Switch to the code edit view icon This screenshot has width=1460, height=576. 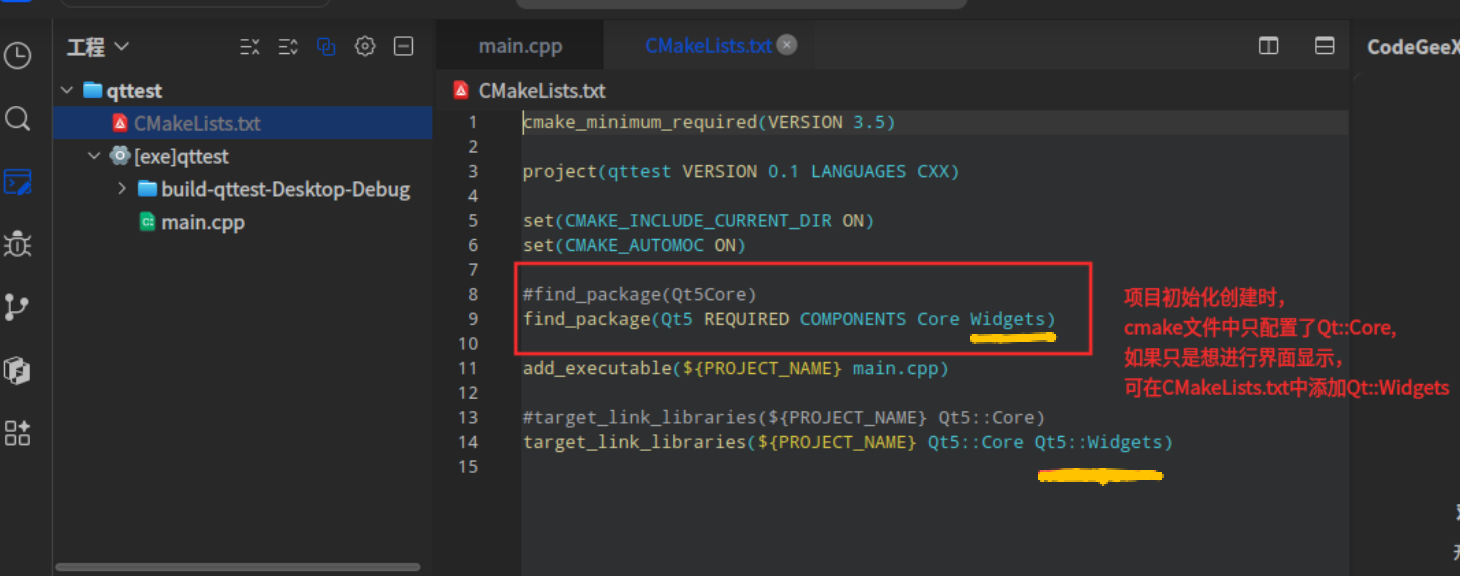click(18, 182)
